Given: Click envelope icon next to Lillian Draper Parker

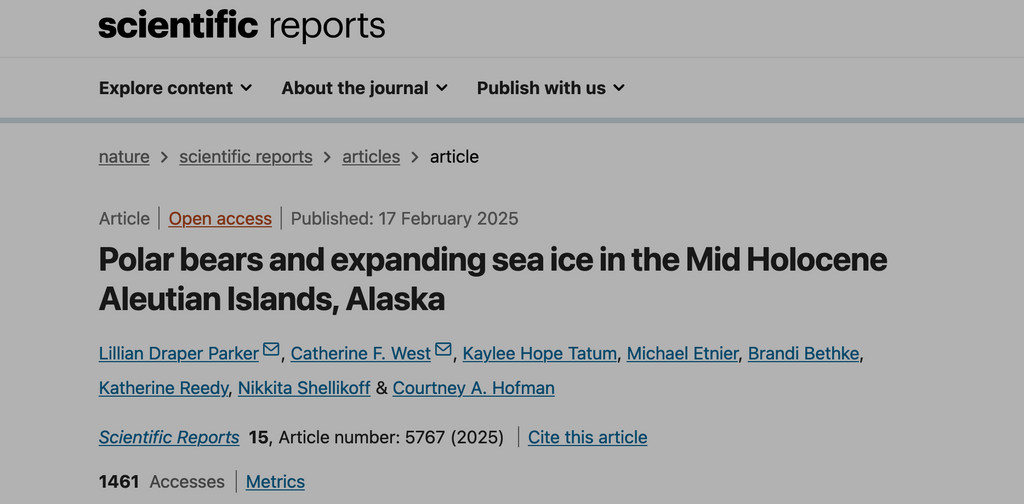Looking at the screenshot, I should [272, 350].
